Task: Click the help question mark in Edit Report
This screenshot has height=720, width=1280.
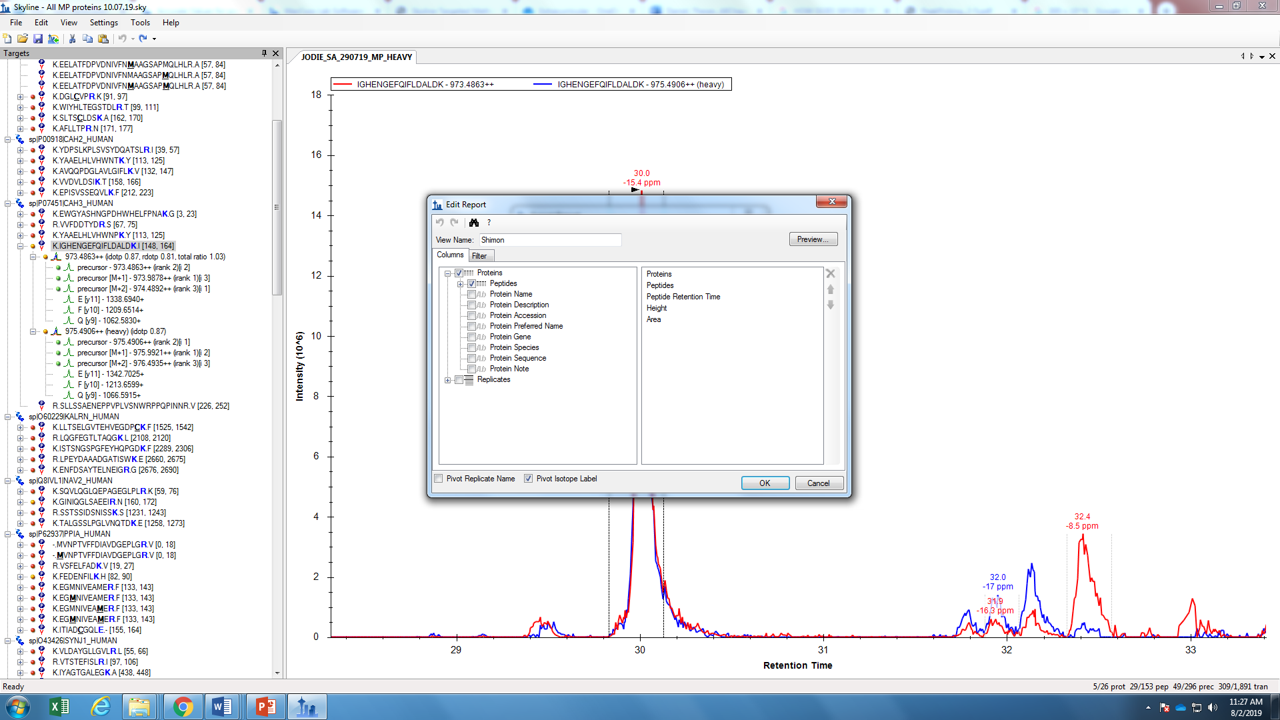Action: pos(489,223)
